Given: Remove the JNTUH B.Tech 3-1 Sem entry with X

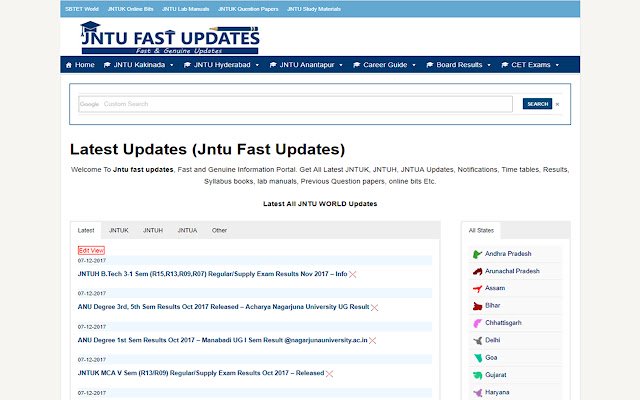Looking at the screenshot, I should pyautogui.click(x=353, y=274).
